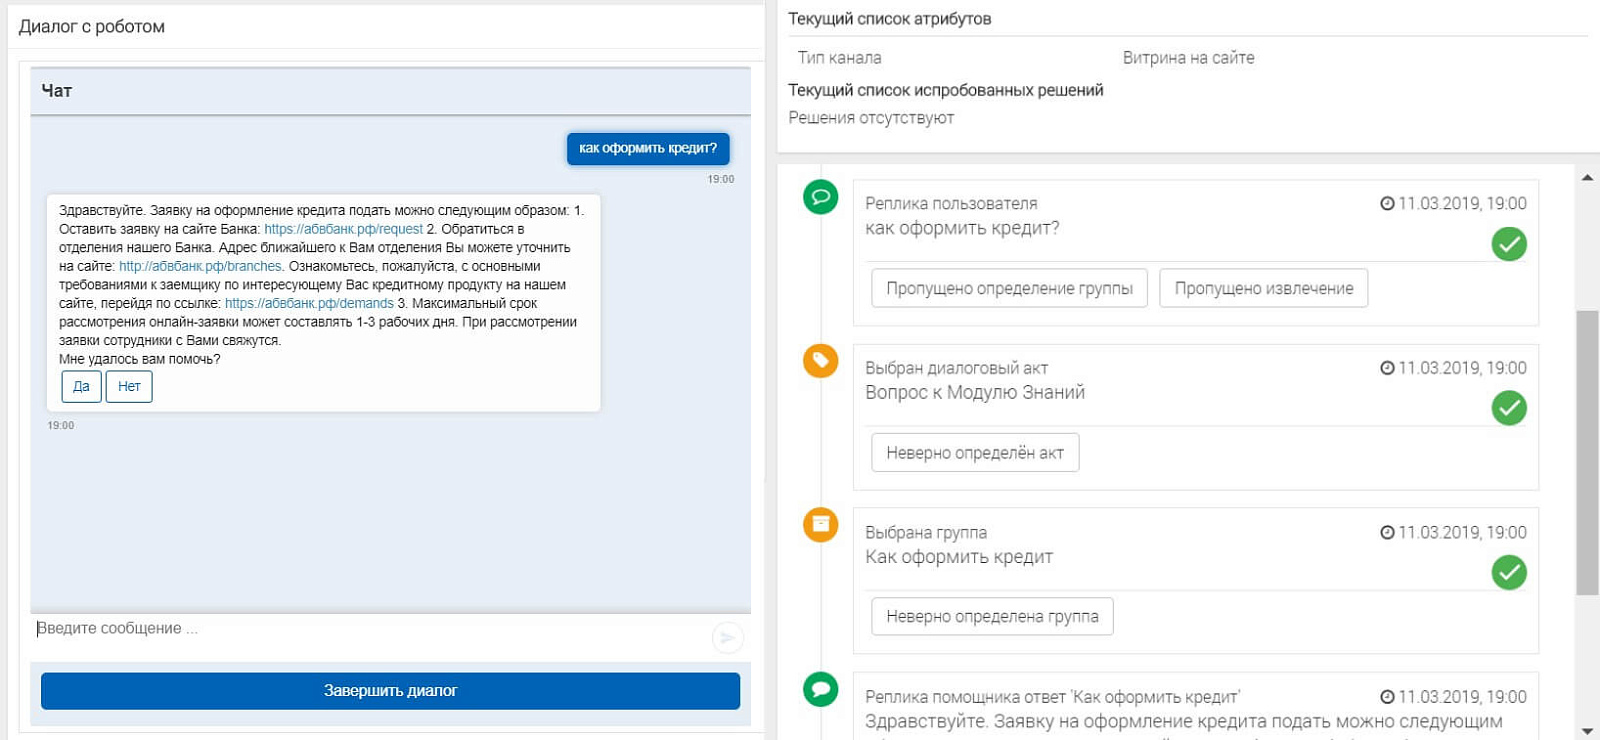Screen dimensions: 1600x740
Task: Click 'Решения отсутствуют' text
Action: tap(871, 118)
